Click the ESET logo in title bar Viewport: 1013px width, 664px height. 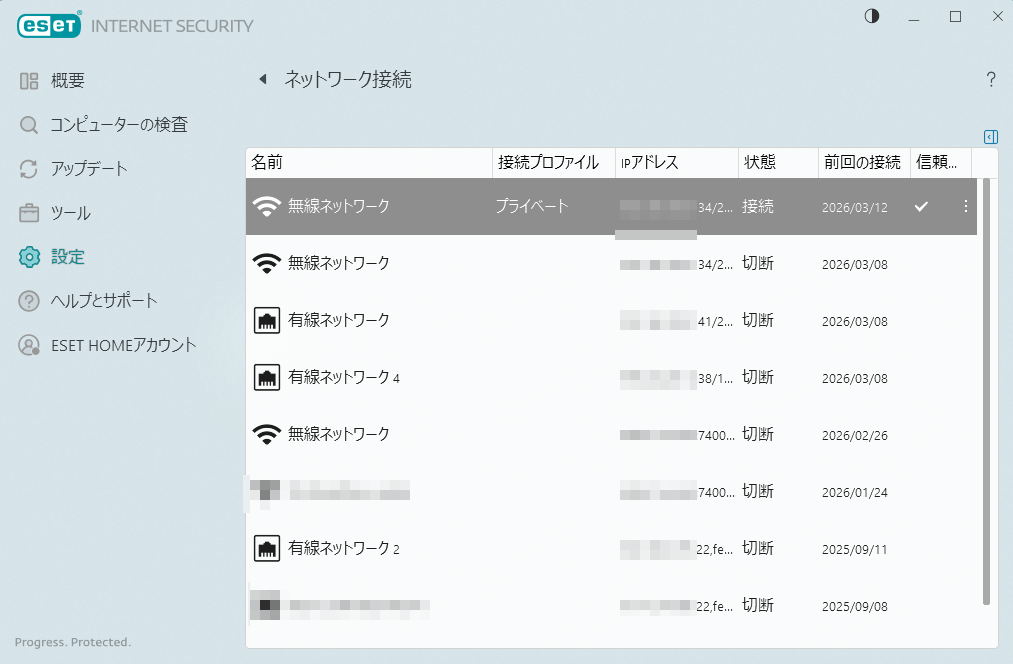tap(48, 26)
